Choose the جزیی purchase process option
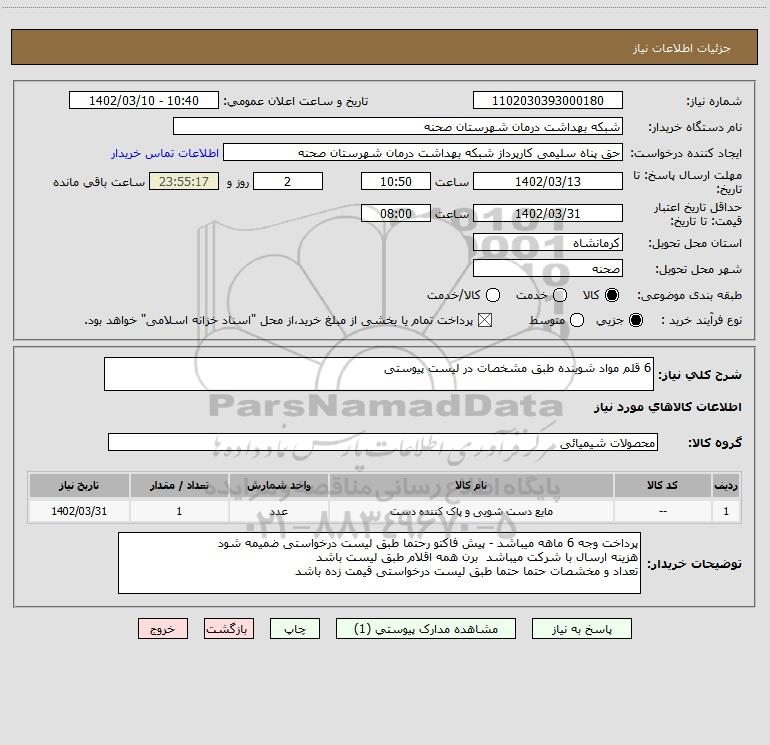Screen dimensions: 770x745 (x=635, y=320)
